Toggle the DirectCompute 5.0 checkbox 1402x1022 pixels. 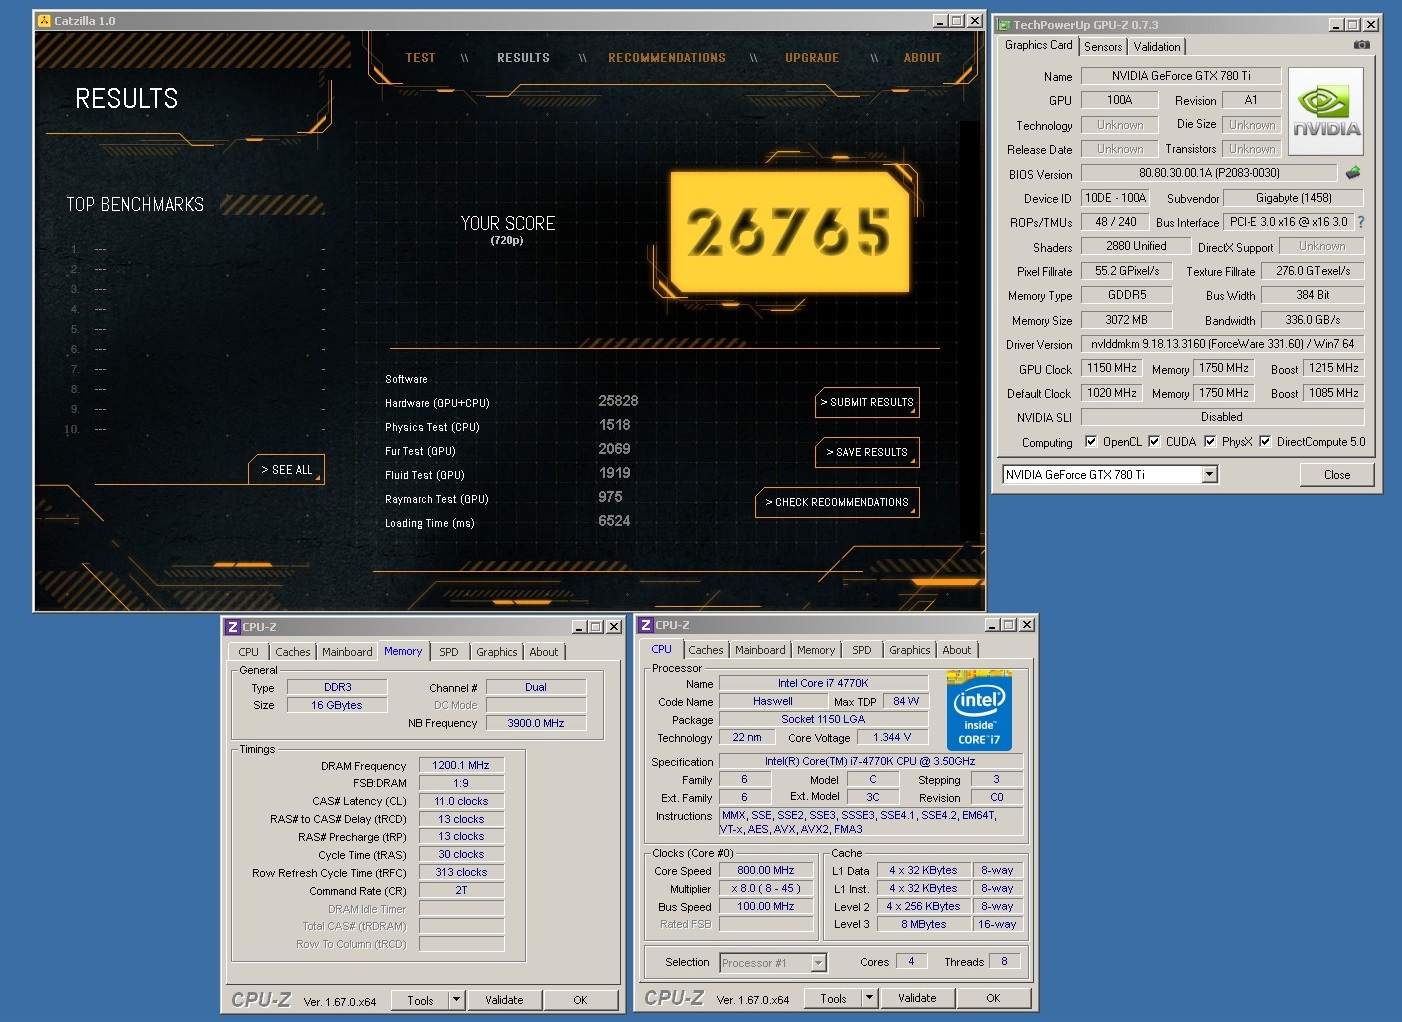pyautogui.click(x=1265, y=441)
